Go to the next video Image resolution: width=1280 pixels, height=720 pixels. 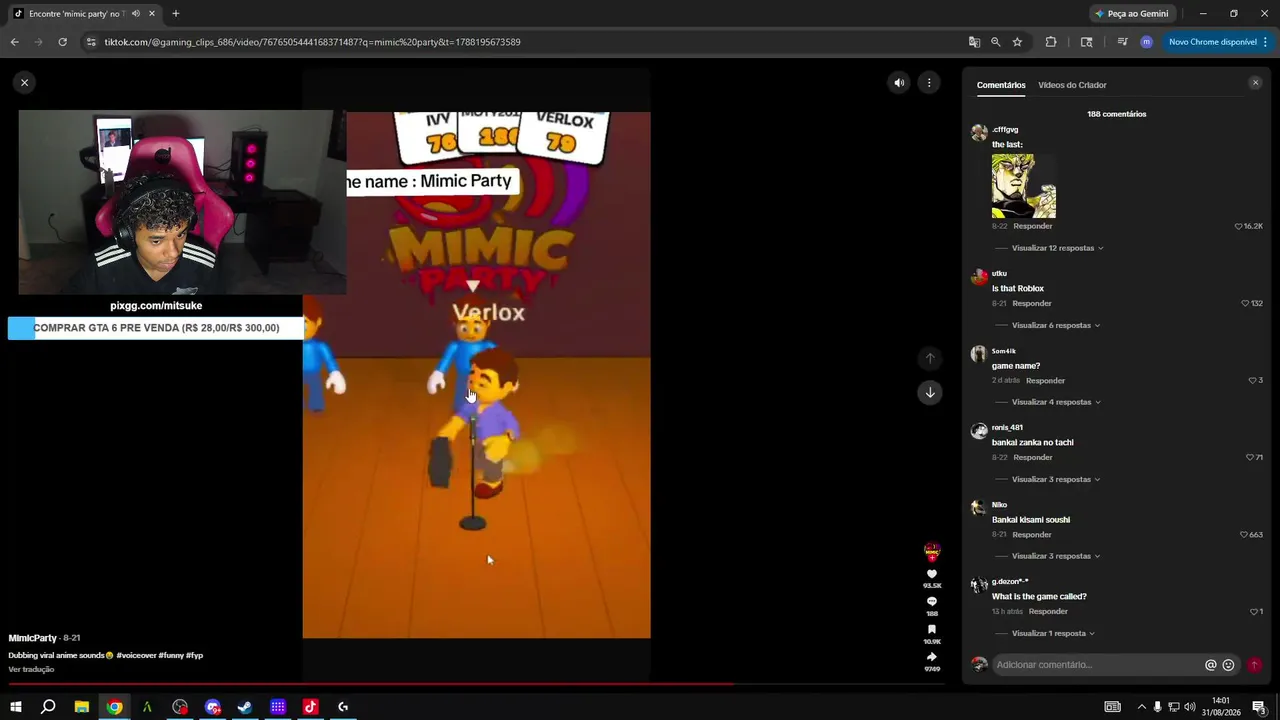(x=930, y=392)
